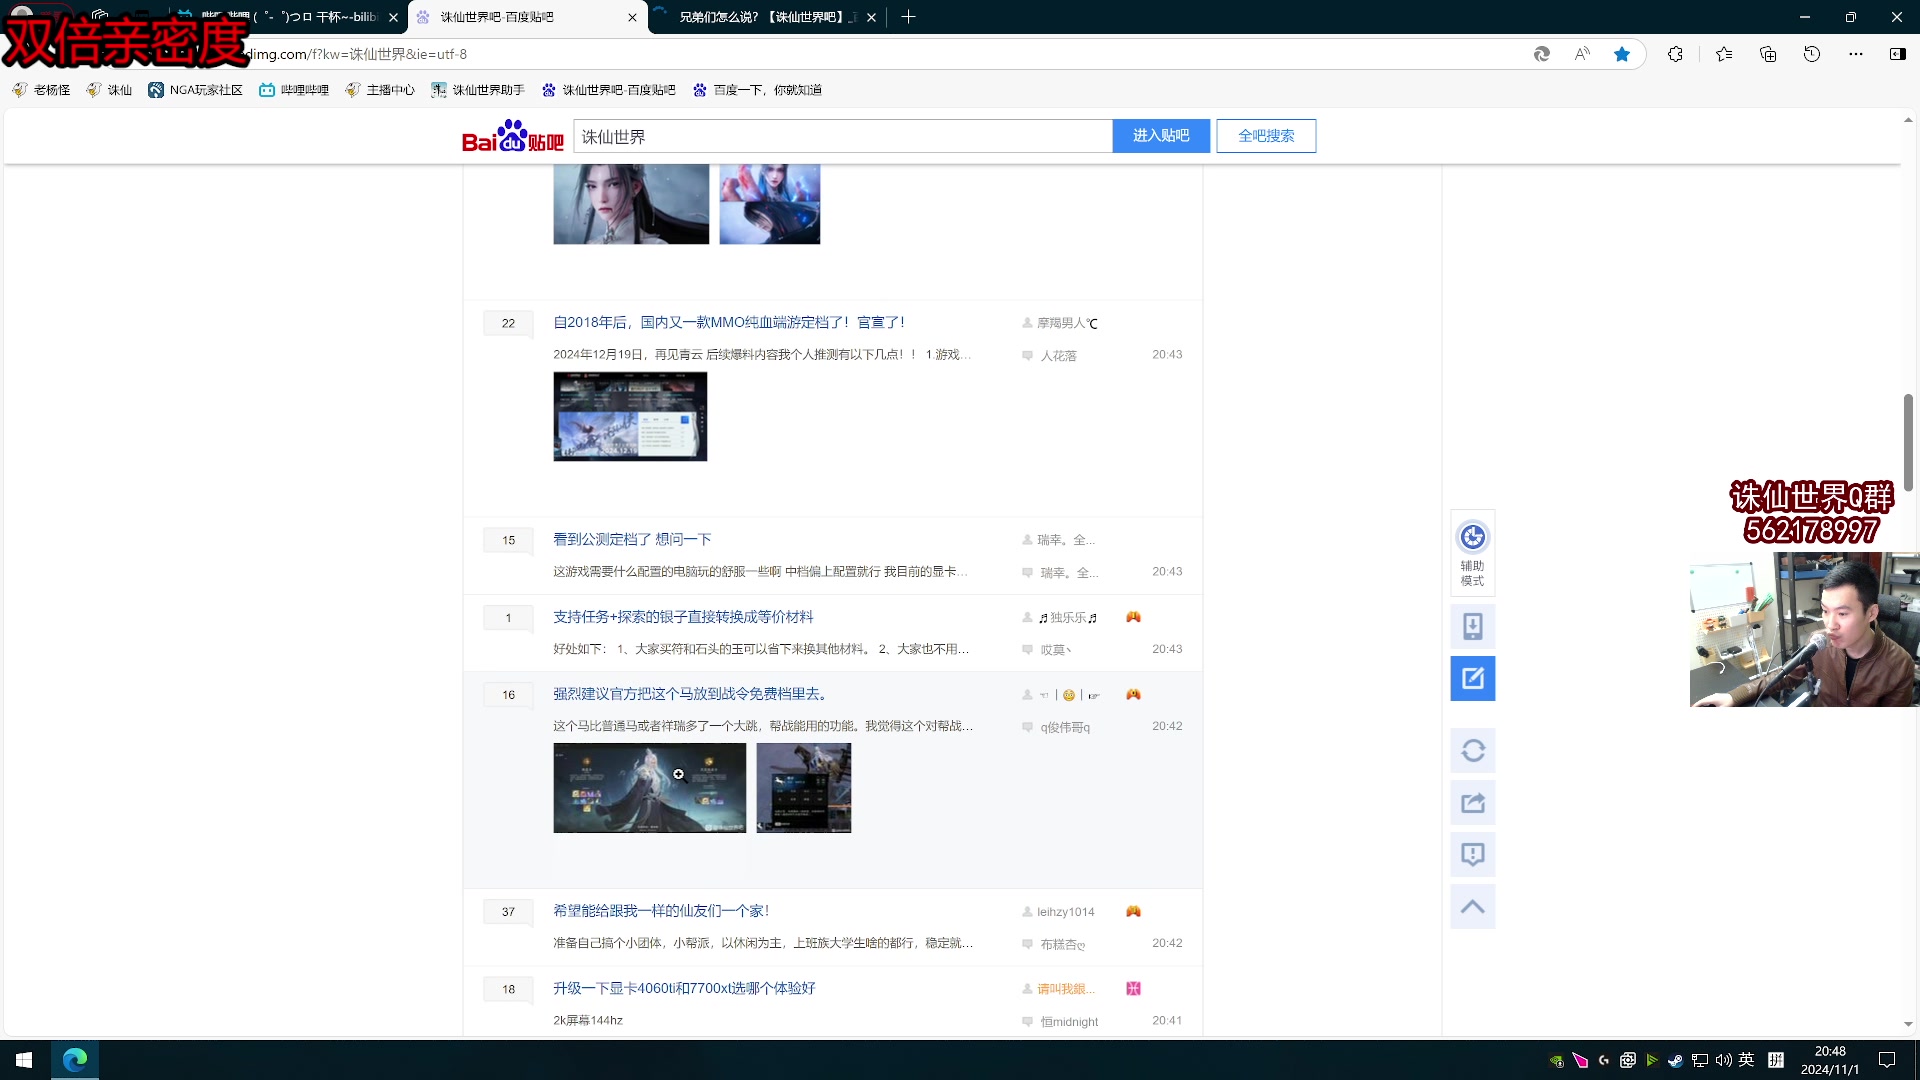
Task: Click the Steam icon in system tray
Action: (1675, 1060)
